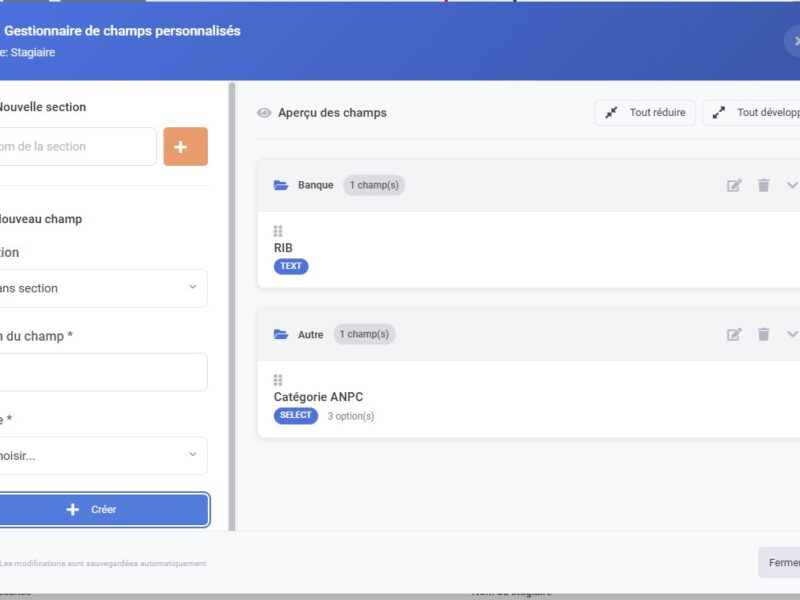Open the section dropdown showing 'sans section'
The width and height of the screenshot is (800, 600).
pyautogui.click(x=100, y=288)
